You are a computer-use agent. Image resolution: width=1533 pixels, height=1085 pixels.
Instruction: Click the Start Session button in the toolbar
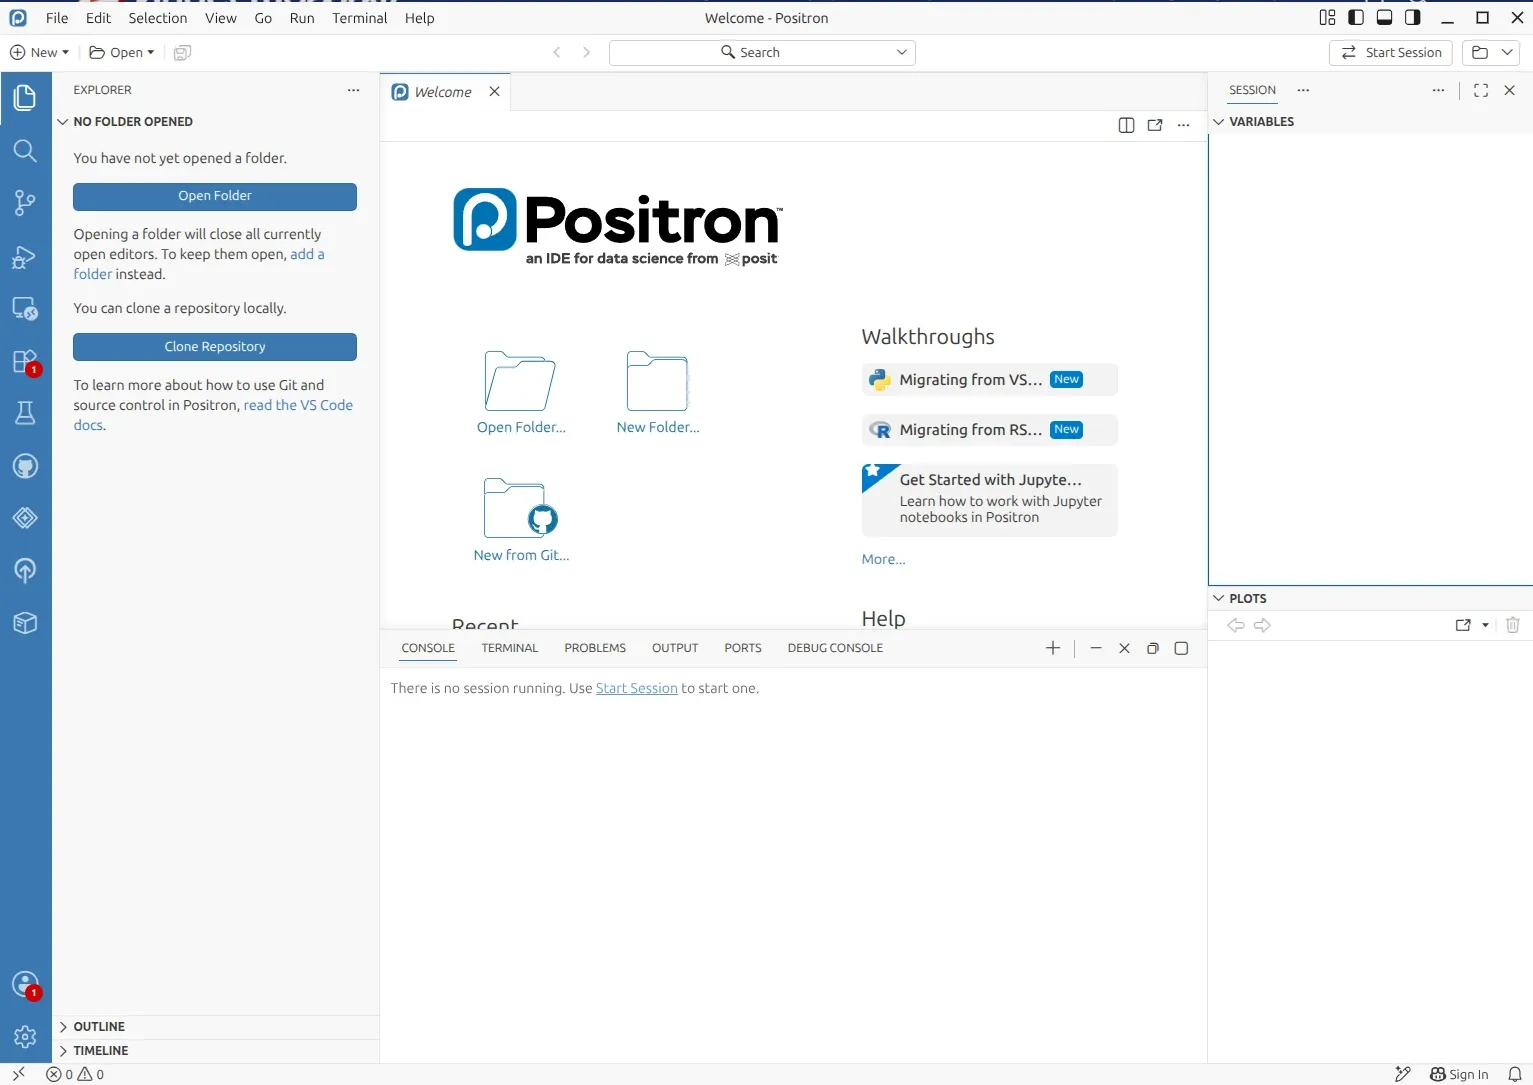point(1391,53)
